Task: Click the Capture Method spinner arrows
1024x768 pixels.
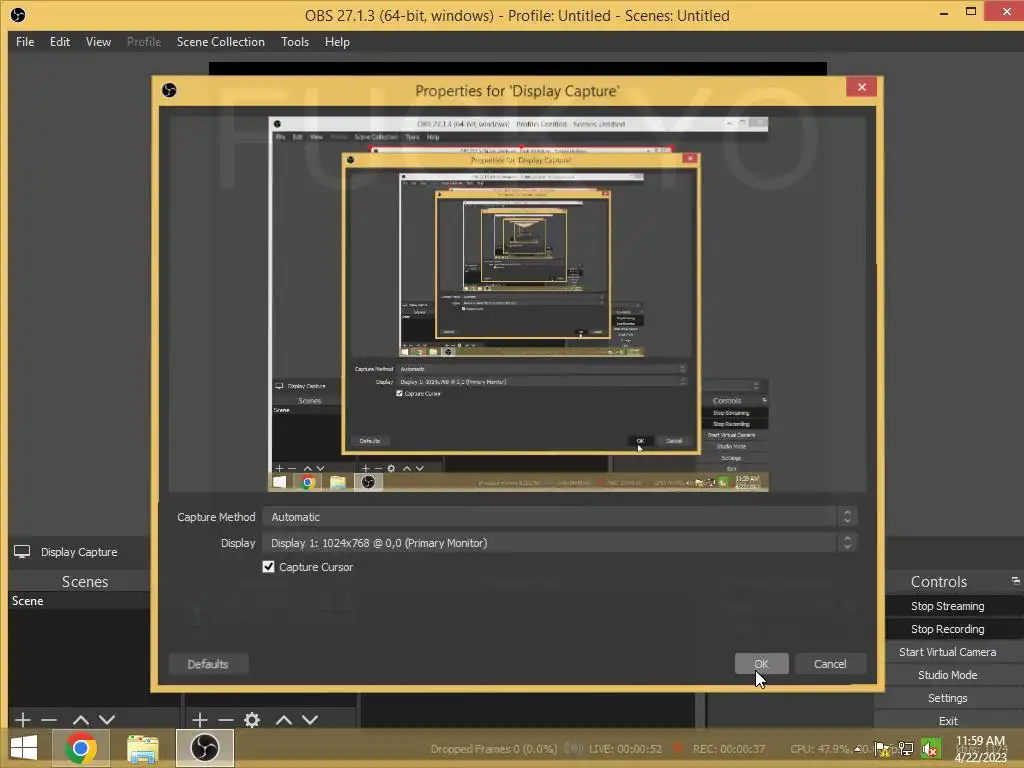Action: coord(847,517)
